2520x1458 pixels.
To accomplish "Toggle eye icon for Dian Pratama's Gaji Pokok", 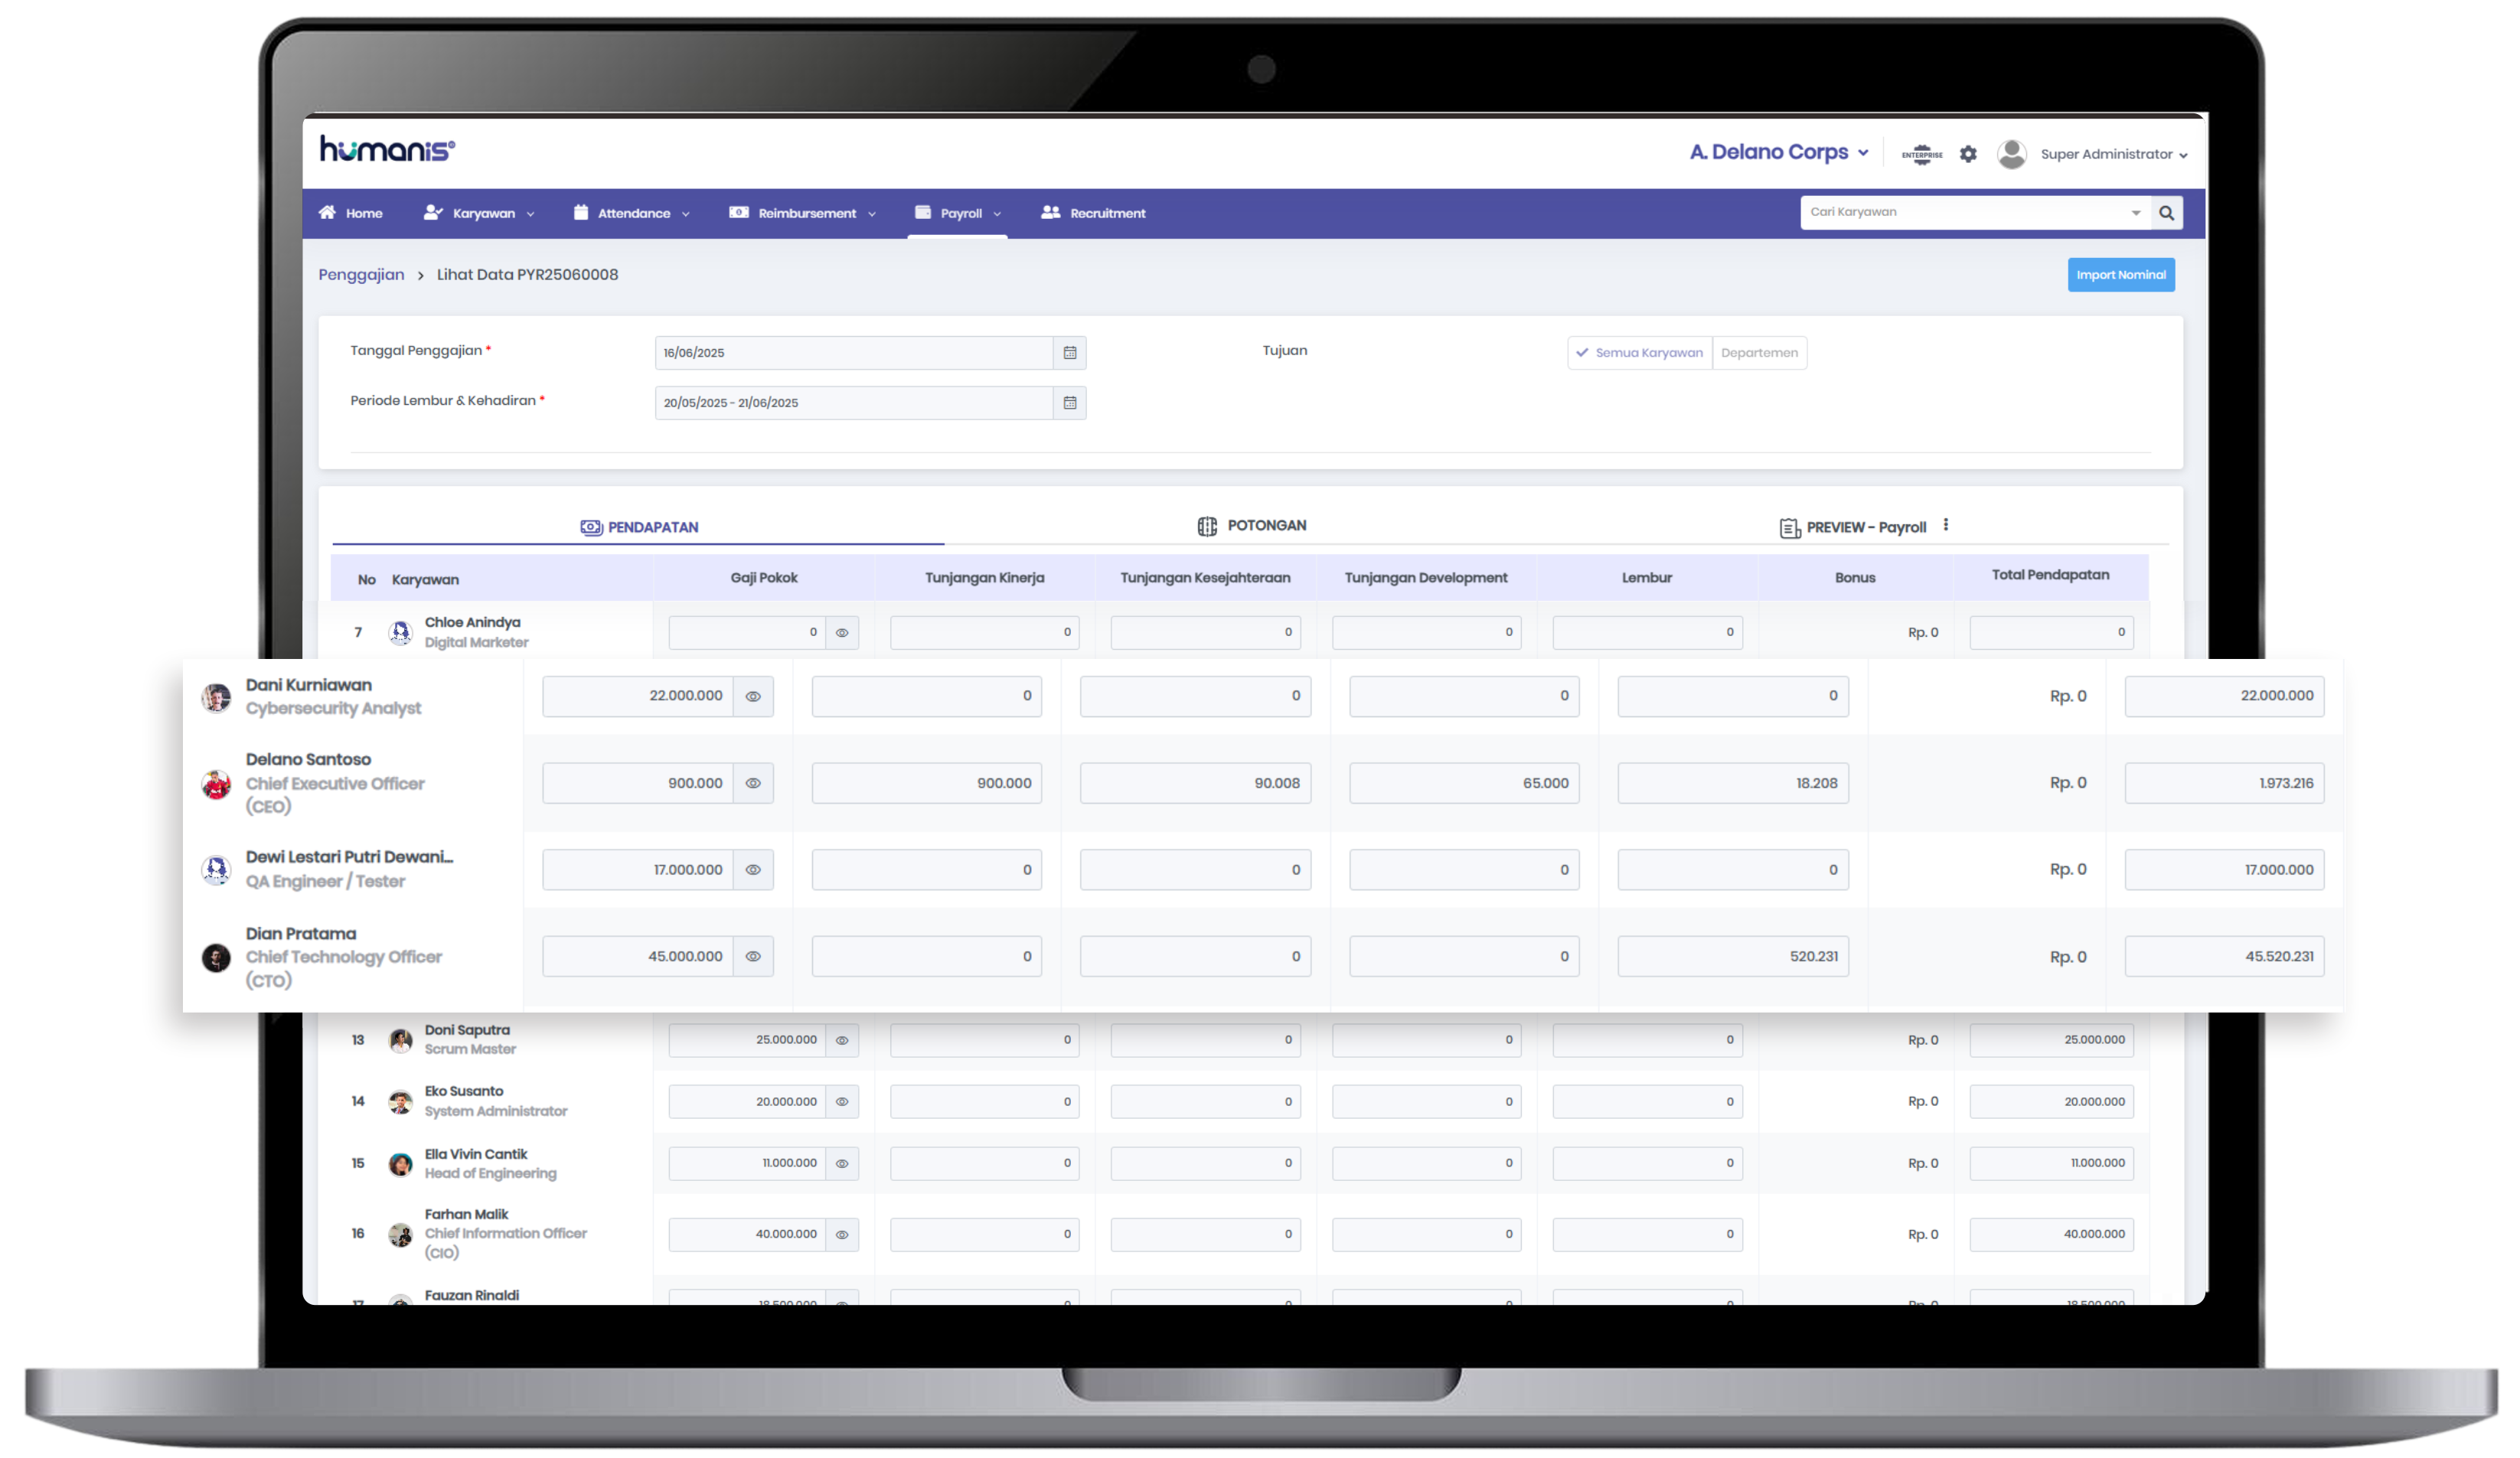I will click(x=753, y=957).
